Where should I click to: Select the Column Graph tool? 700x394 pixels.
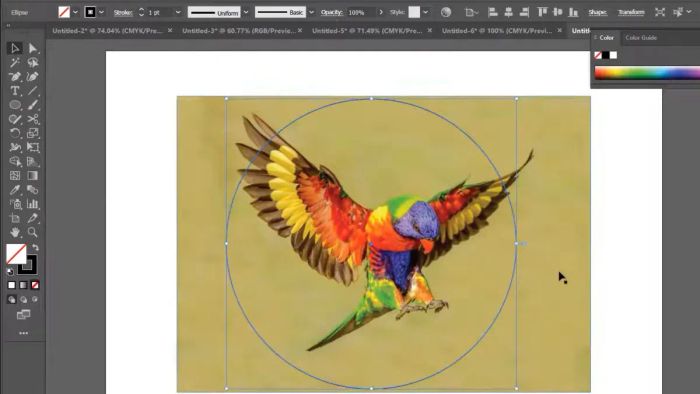click(x=33, y=204)
